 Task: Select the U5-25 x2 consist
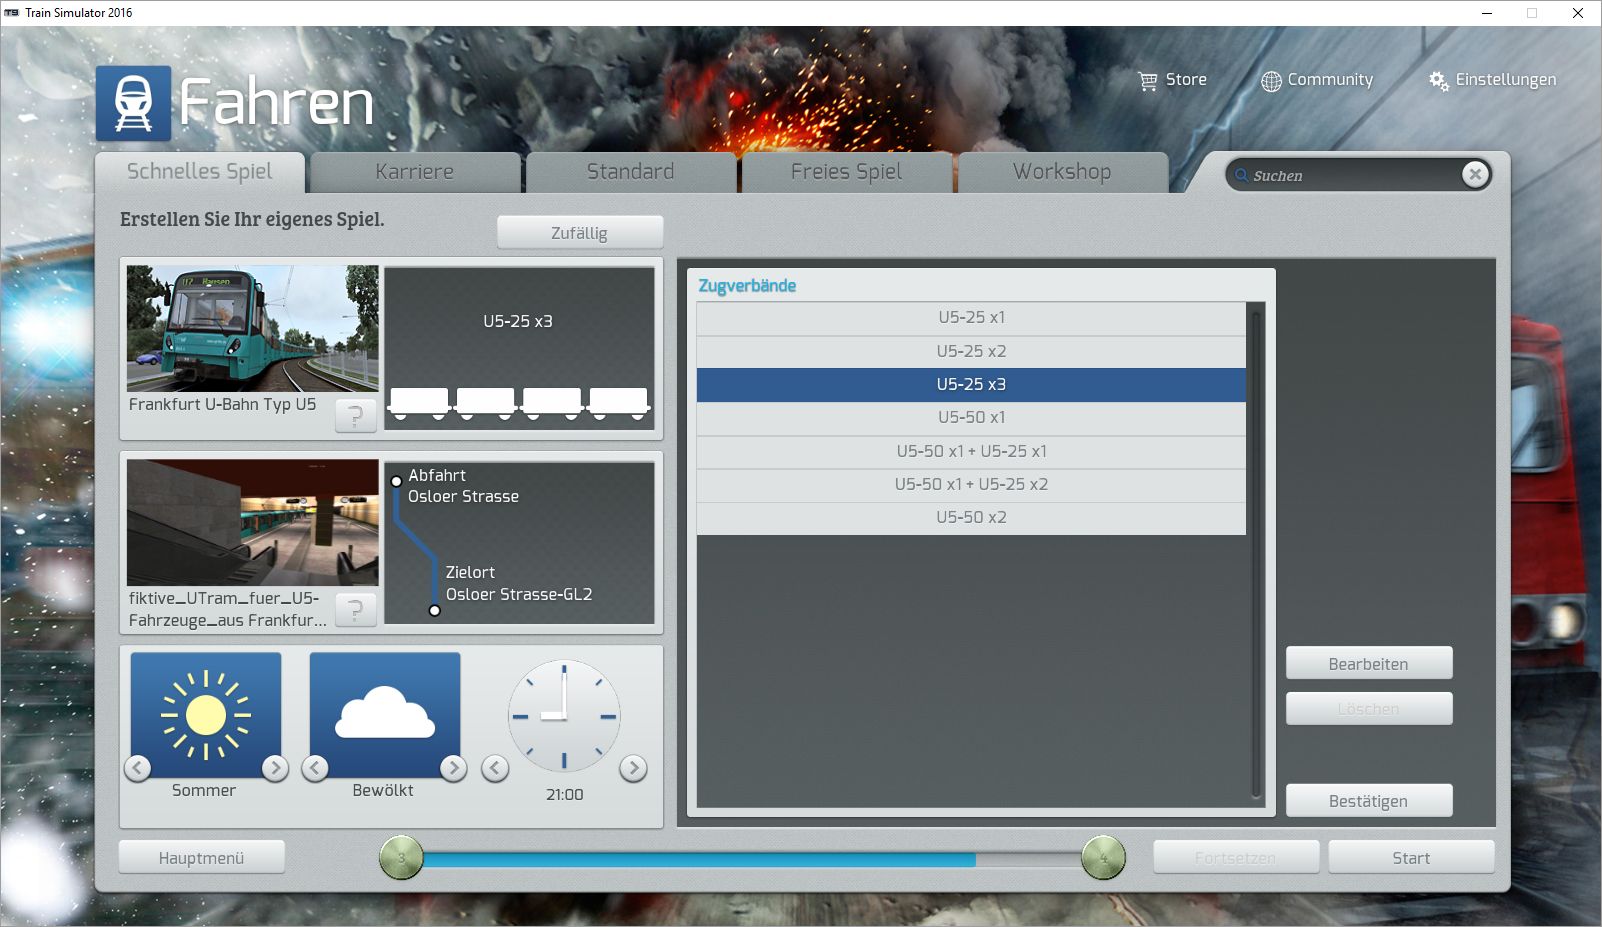pyautogui.click(x=971, y=351)
